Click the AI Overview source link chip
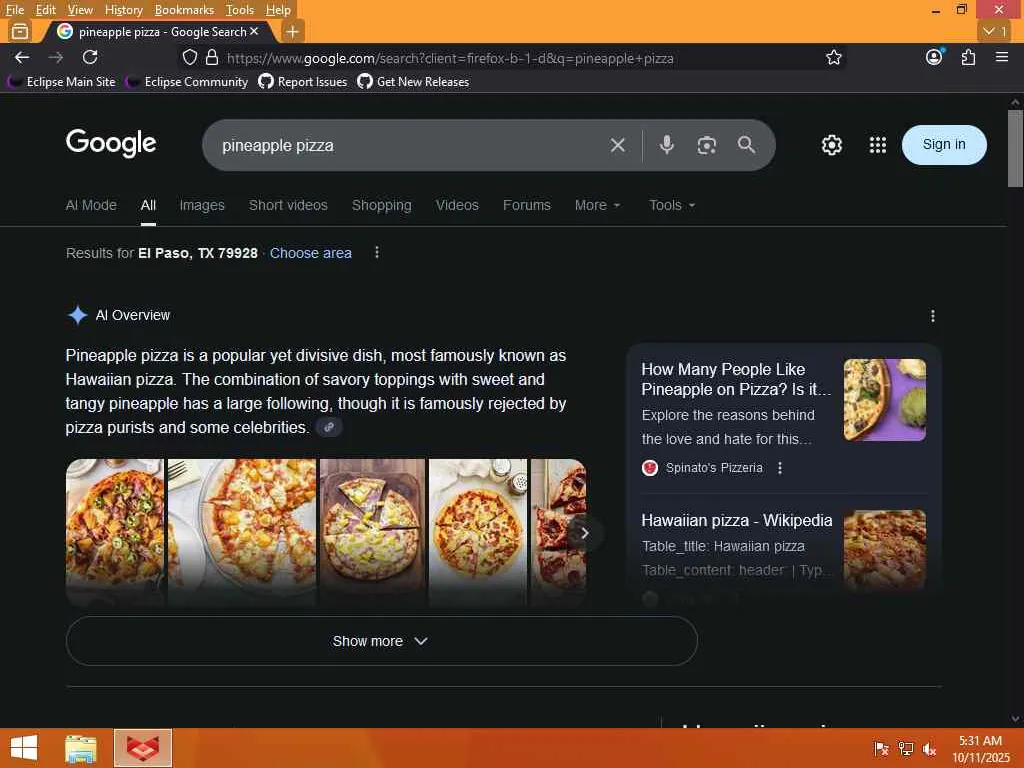1024x768 pixels. point(329,427)
